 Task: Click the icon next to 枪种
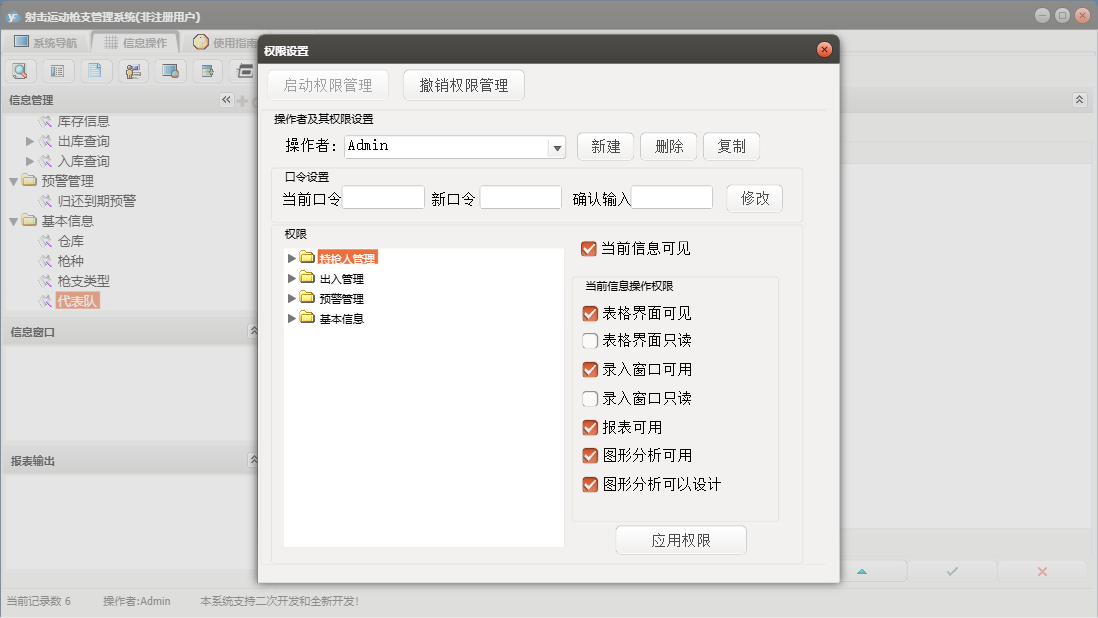(x=46, y=261)
